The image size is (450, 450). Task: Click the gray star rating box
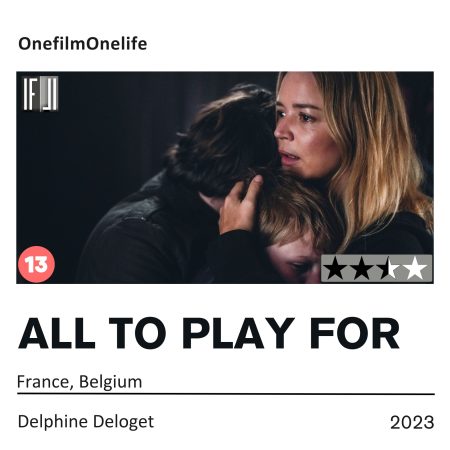point(376,268)
